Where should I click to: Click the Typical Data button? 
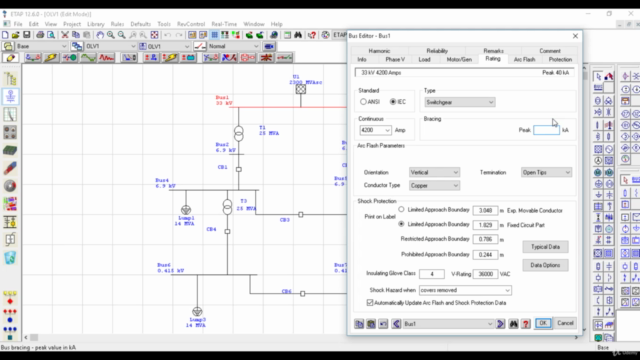click(x=545, y=247)
